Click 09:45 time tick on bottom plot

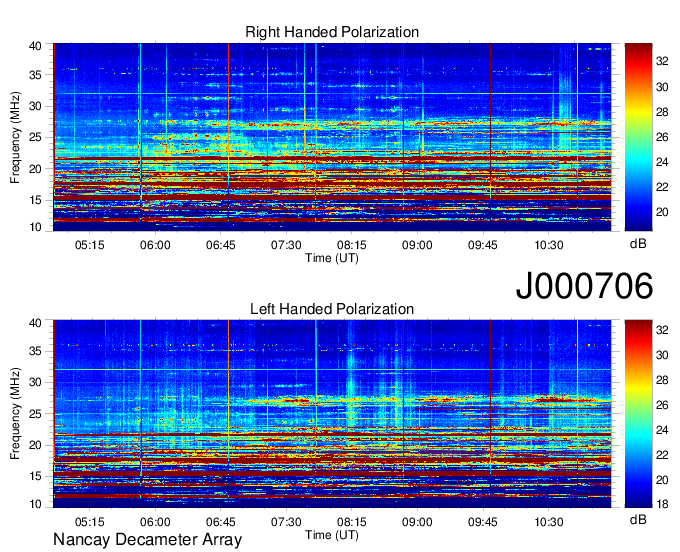pos(483,522)
